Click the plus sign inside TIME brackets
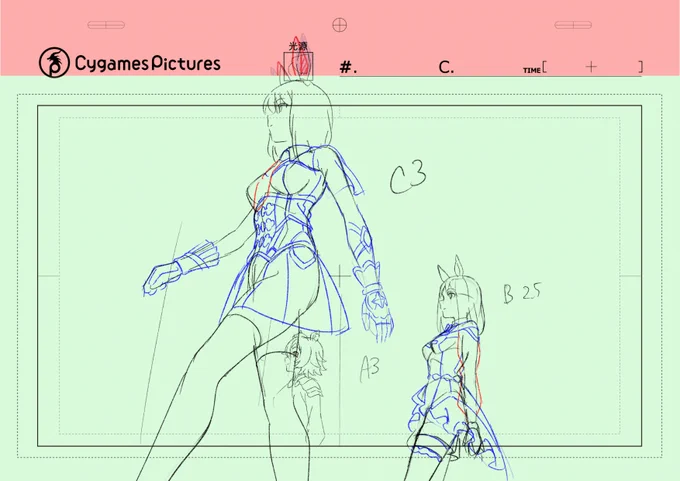 coord(591,67)
